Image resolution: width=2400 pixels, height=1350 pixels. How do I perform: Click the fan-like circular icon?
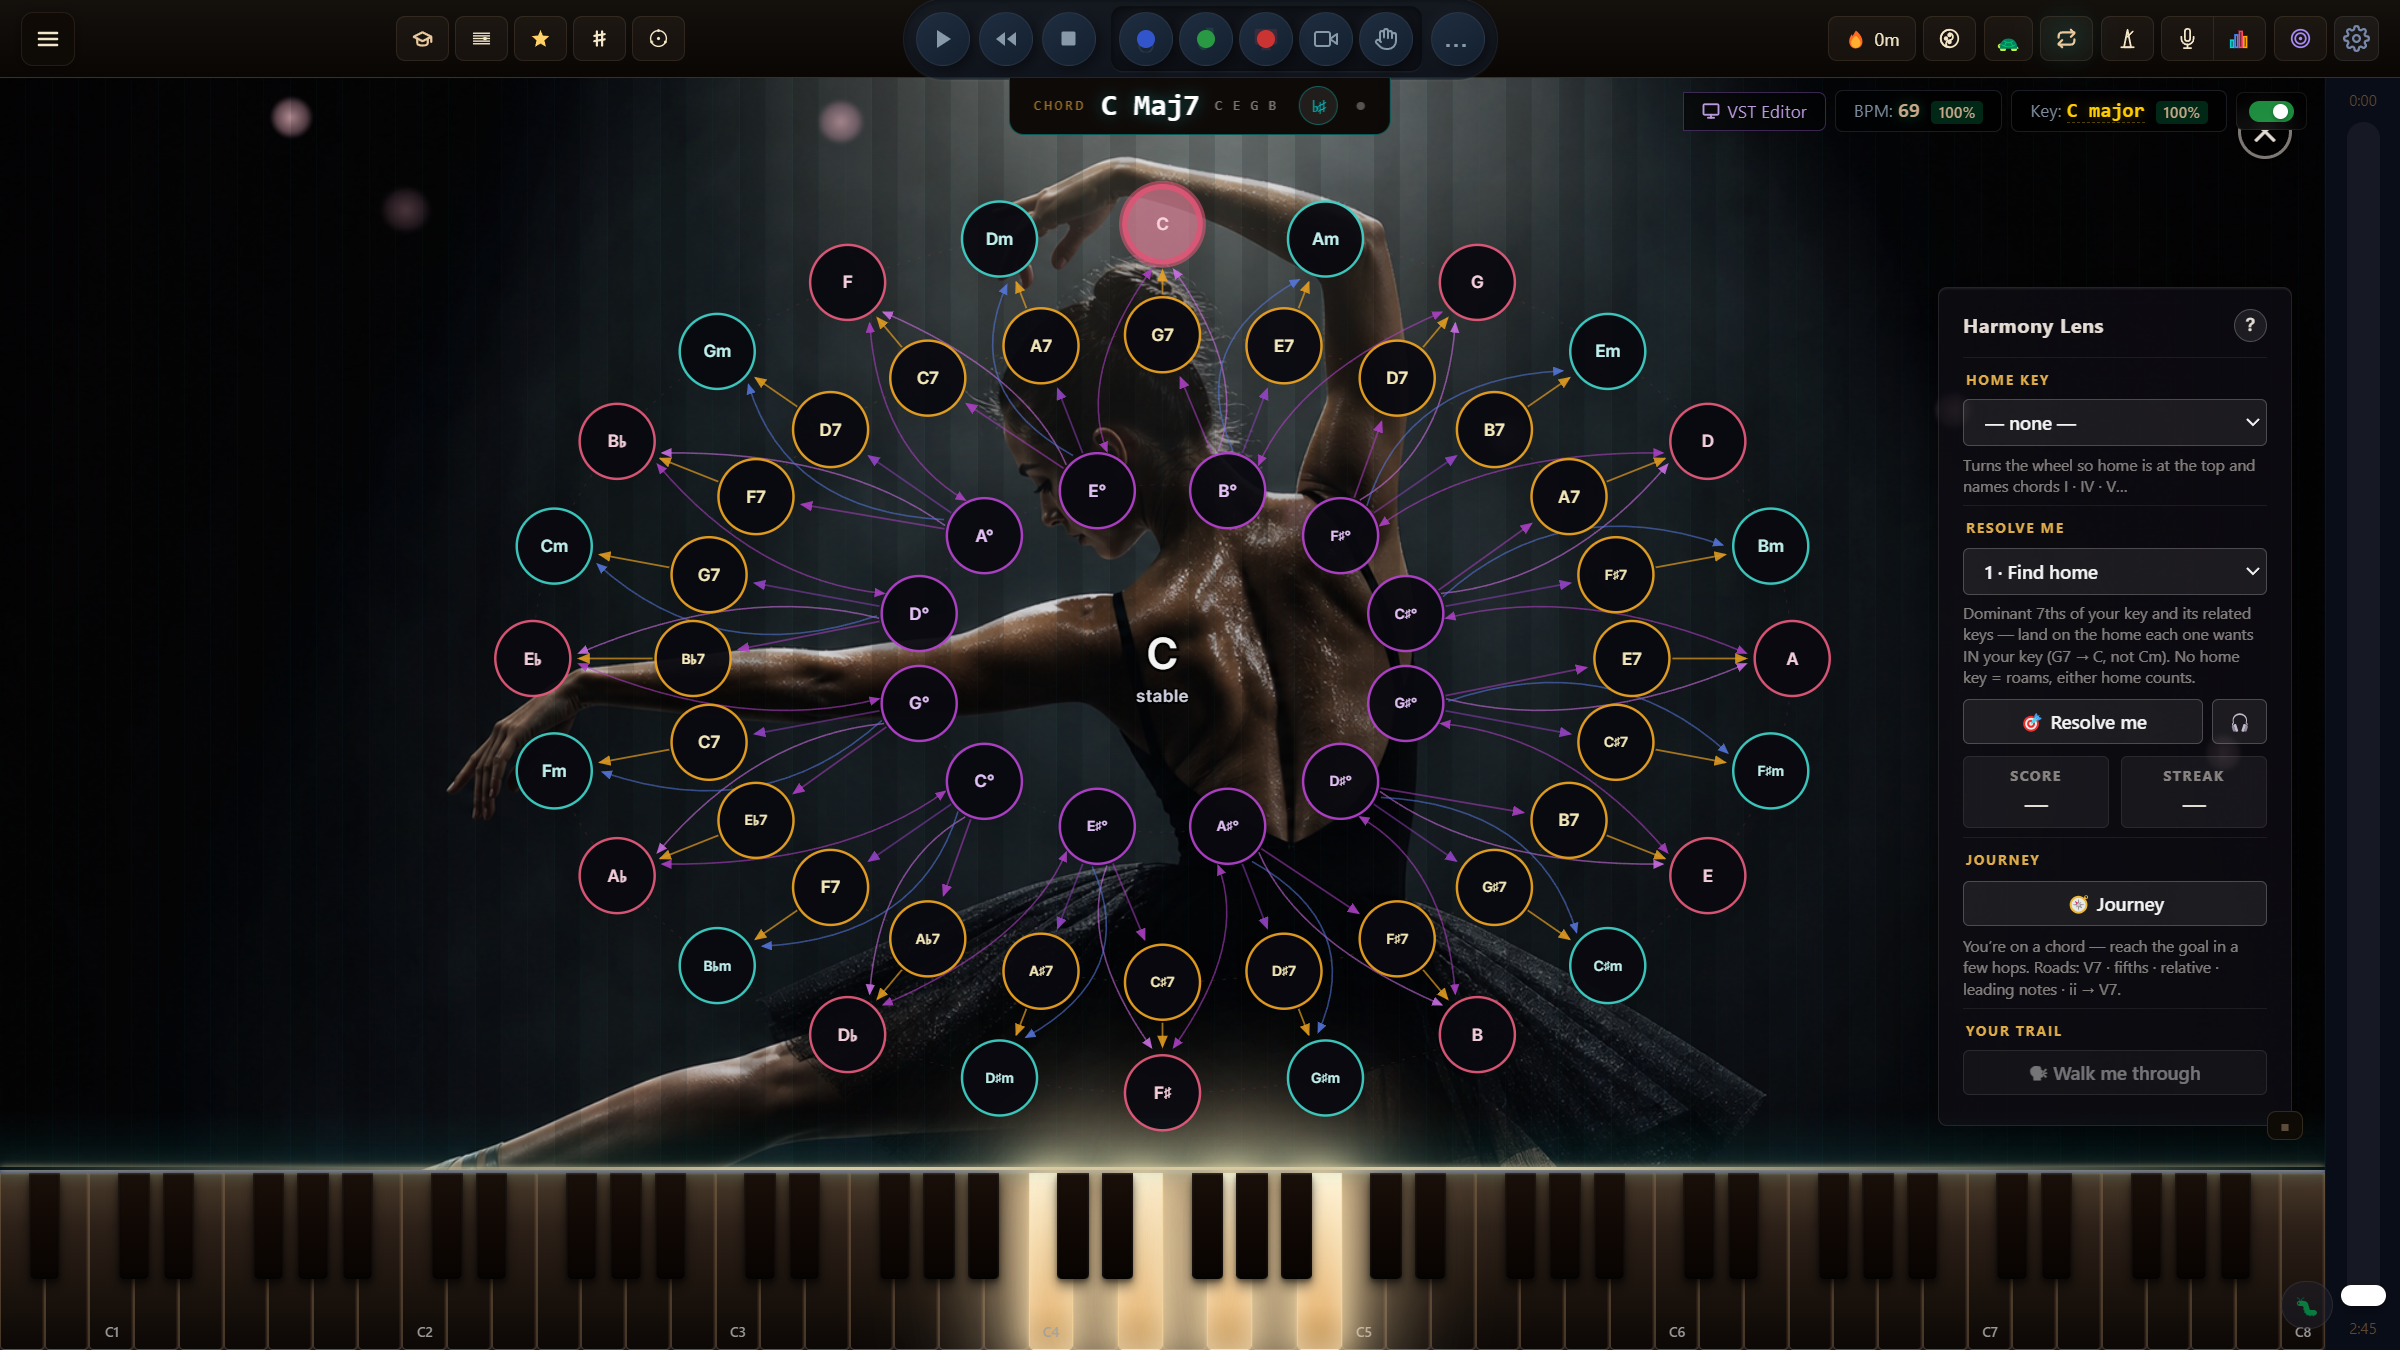[1949, 39]
